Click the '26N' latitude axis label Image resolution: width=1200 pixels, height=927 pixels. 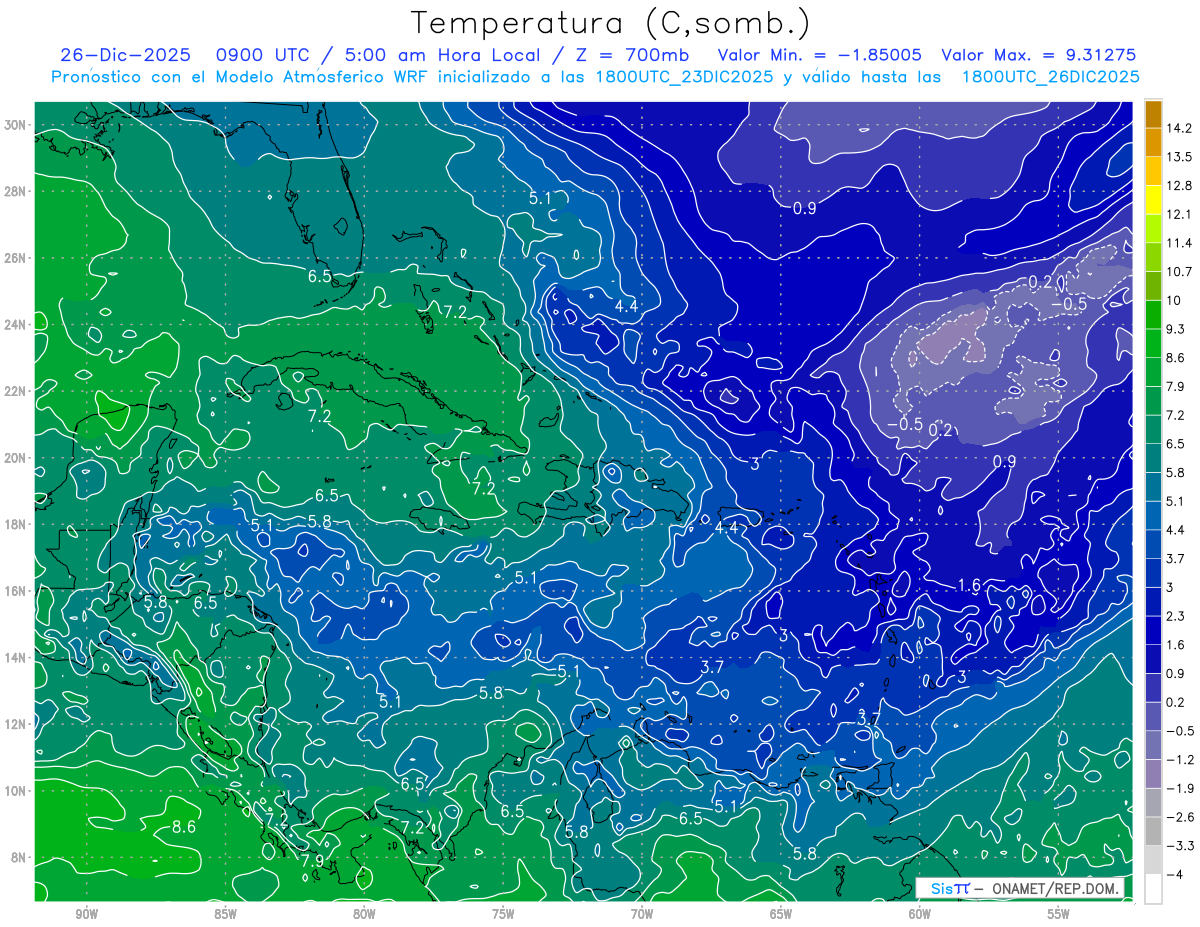coord(16,258)
